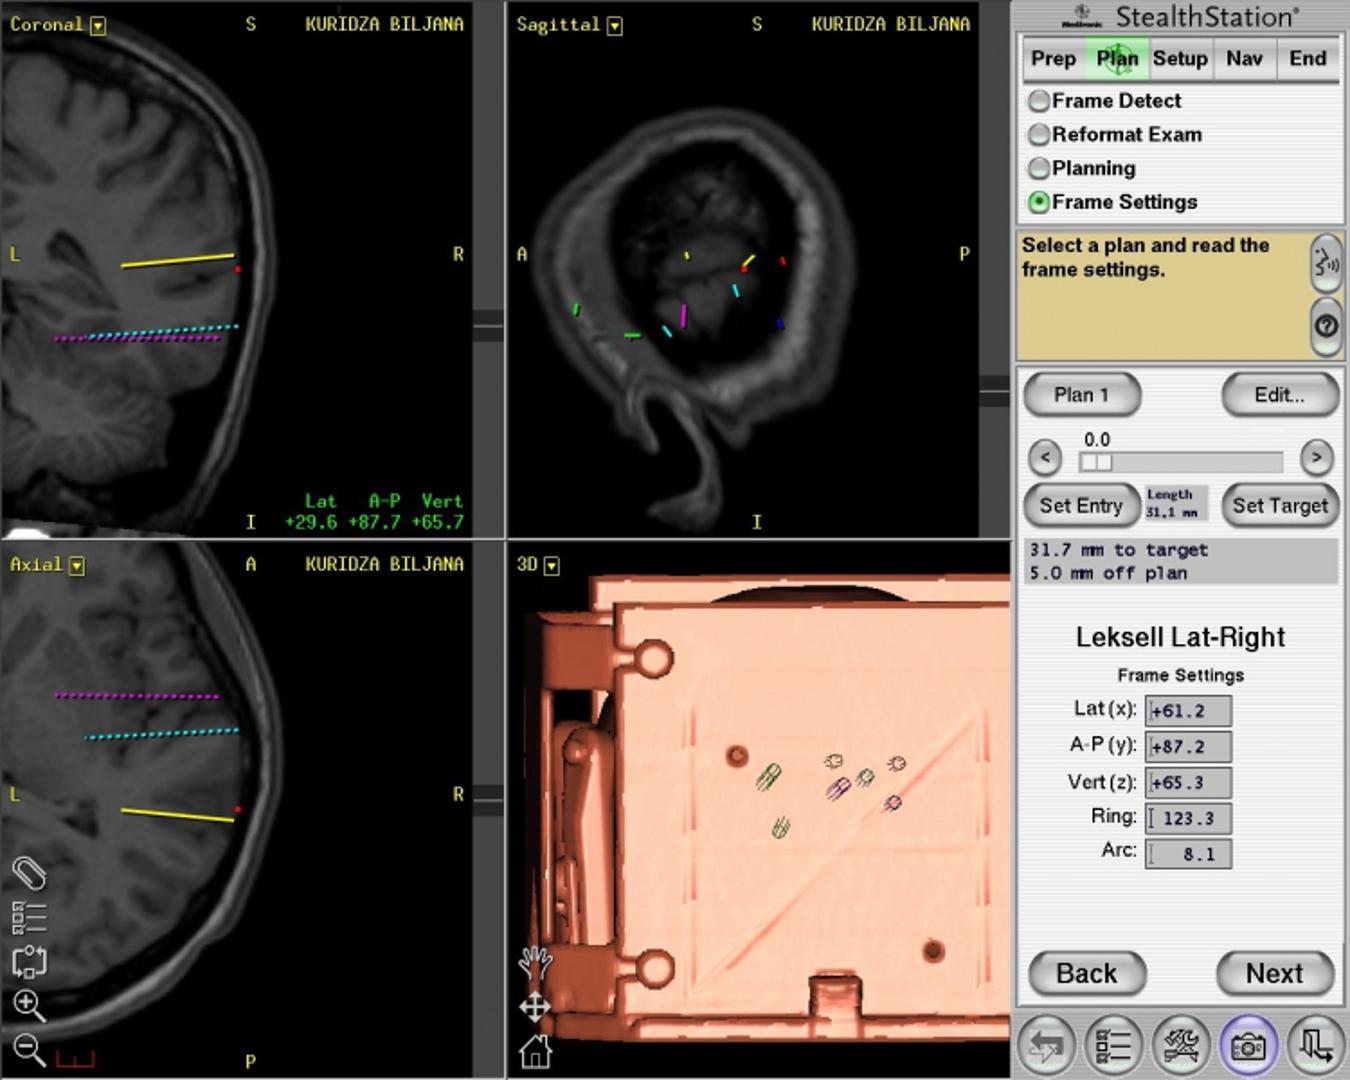Choose the Reformat Exam option
This screenshot has width=1350, height=1080.
(1040, 135)
